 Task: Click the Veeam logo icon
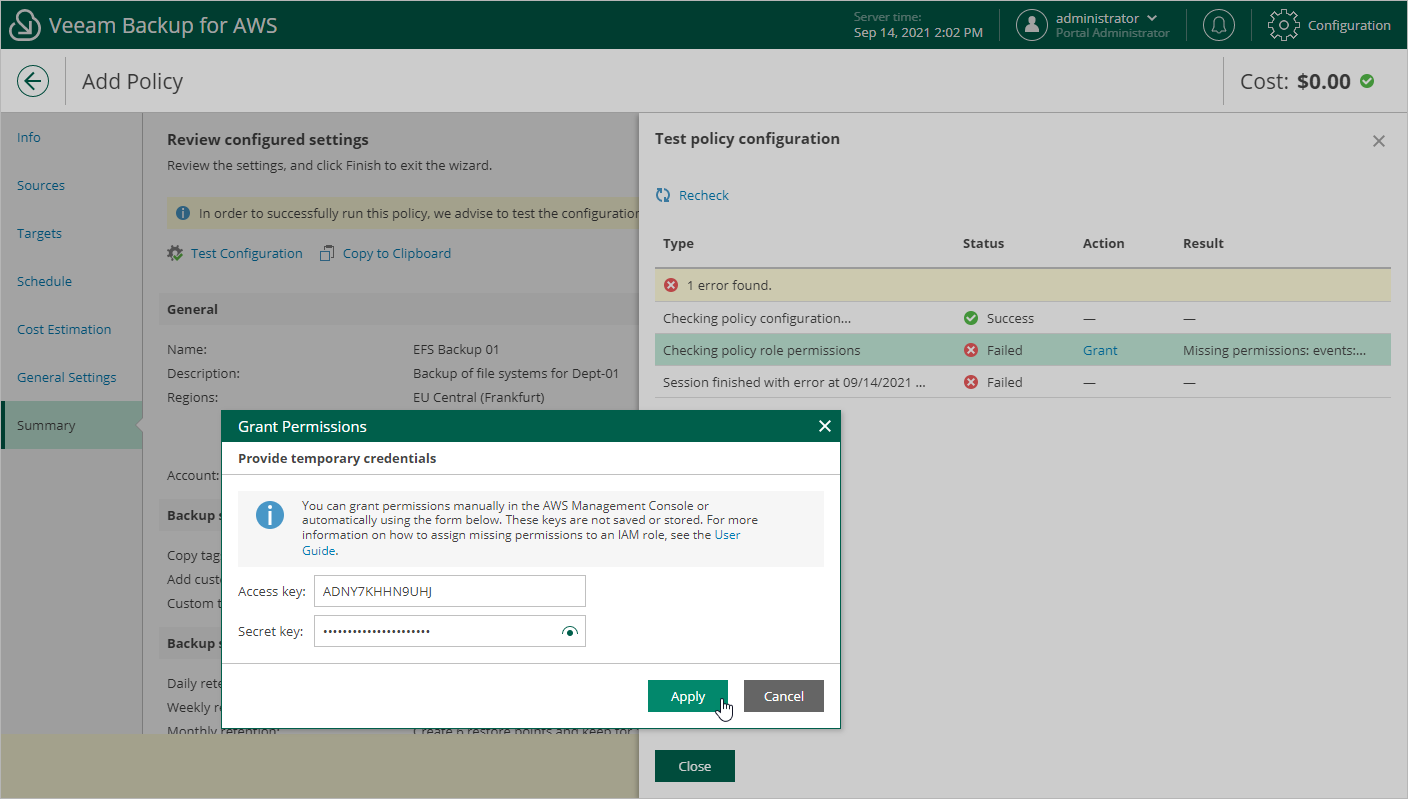pyautogui.click(x=24, y=25)
